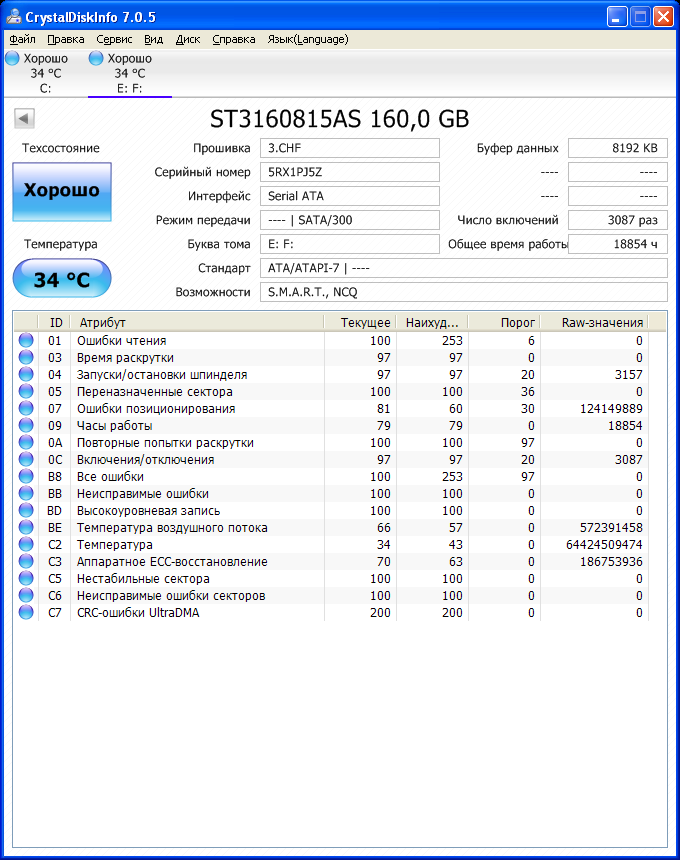Image resolution: width=680 pixels, height=860 pixels.
Task: Click the serial number field 5RX1PJ5Z
Action: click(350, 172)
